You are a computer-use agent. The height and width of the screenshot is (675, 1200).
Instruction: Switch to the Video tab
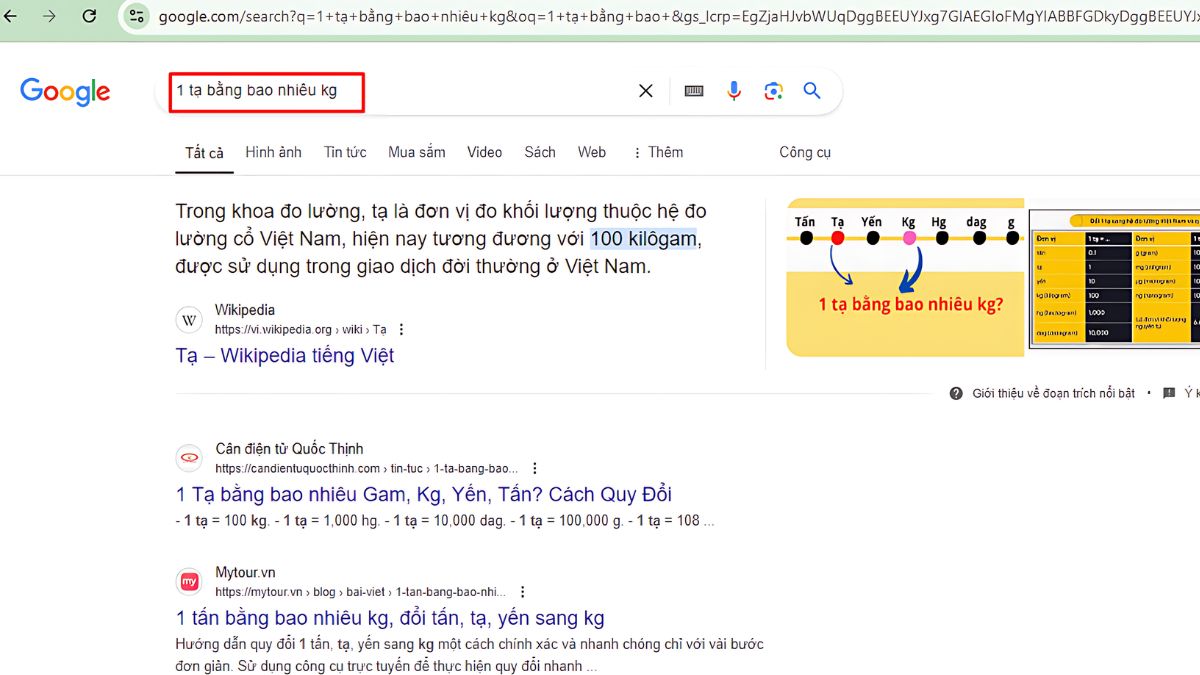484,152
